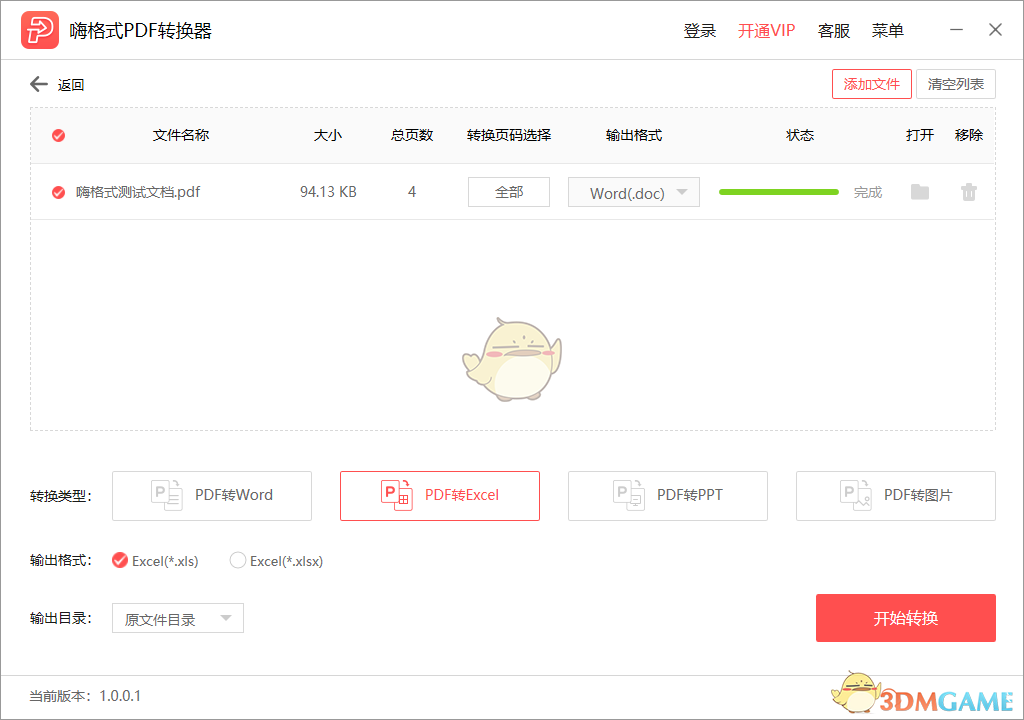Open the Word(.doc) output format dropdown

634,193
